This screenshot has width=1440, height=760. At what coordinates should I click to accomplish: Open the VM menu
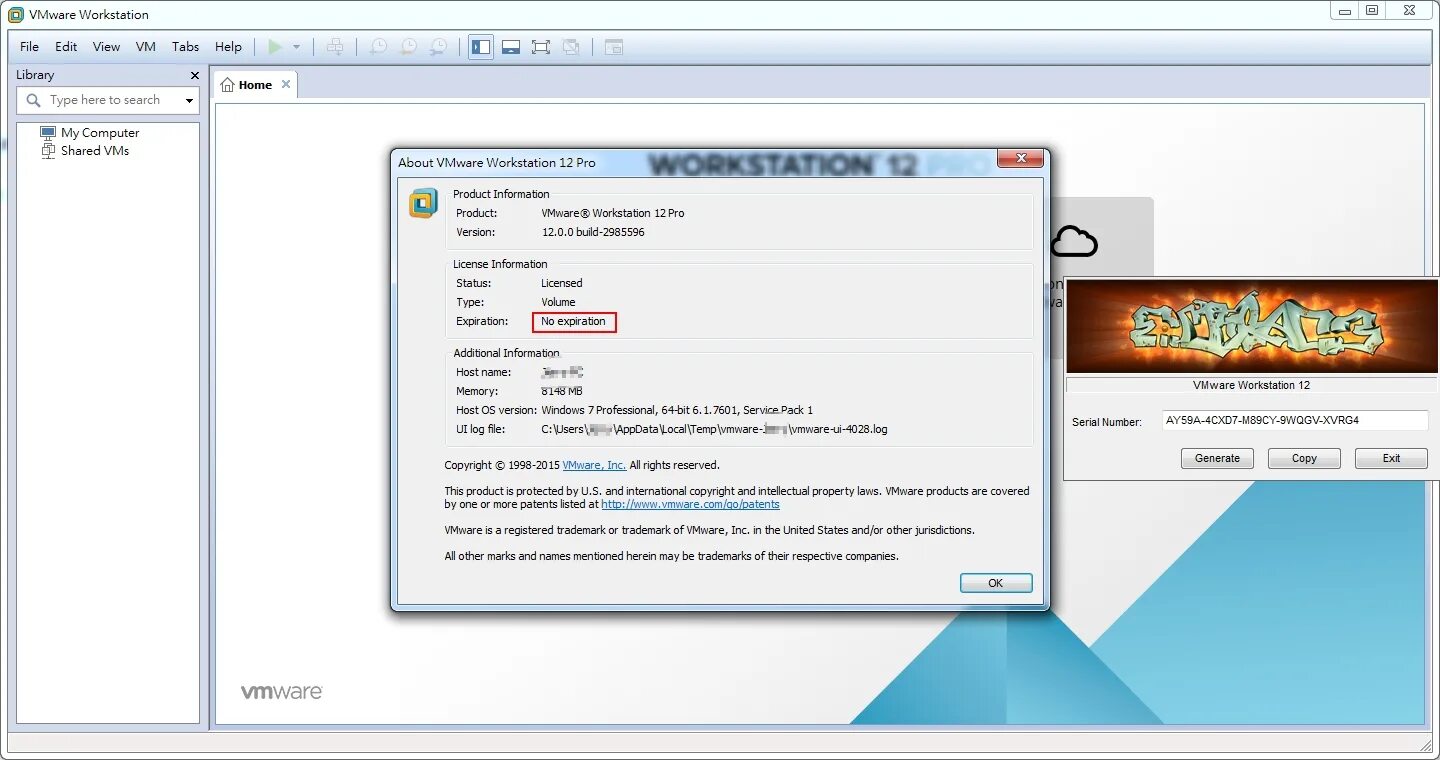[146, 47]
